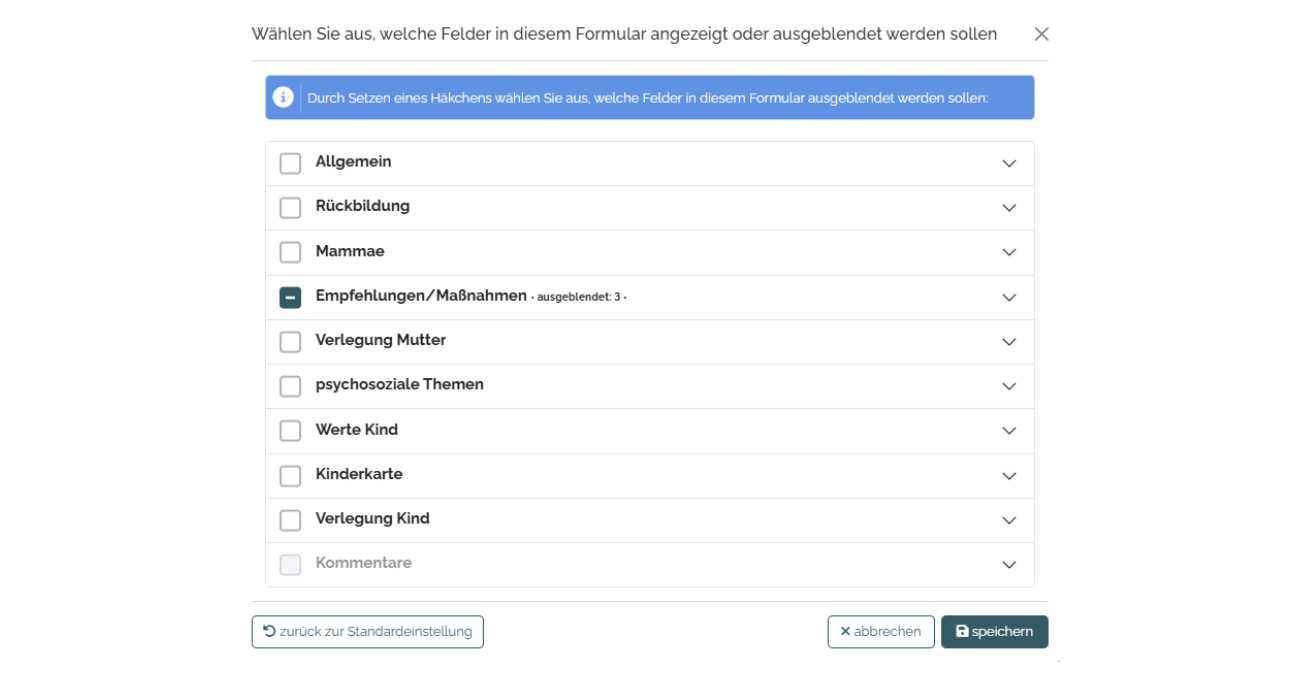Image resolution: width=1289 pixels, height=673 pixels.
Task: Expand Empfehlungen/Maßnahmen chevron arrow
Action: coord(1009,297)
